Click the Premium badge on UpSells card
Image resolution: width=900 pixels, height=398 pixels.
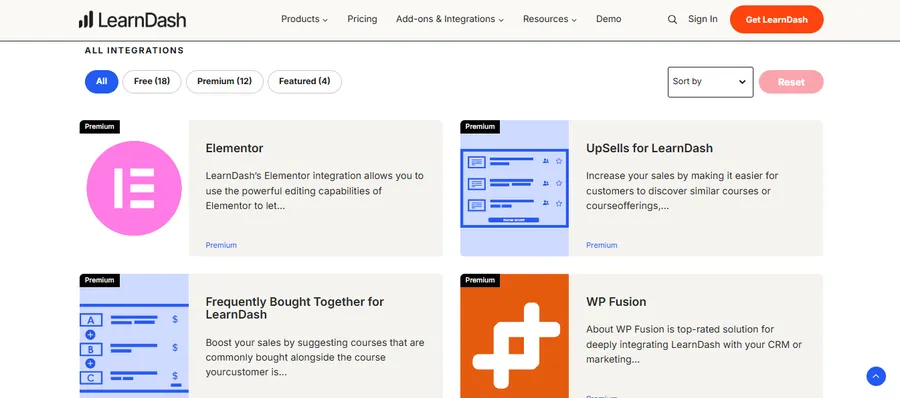tap(480, 126)
